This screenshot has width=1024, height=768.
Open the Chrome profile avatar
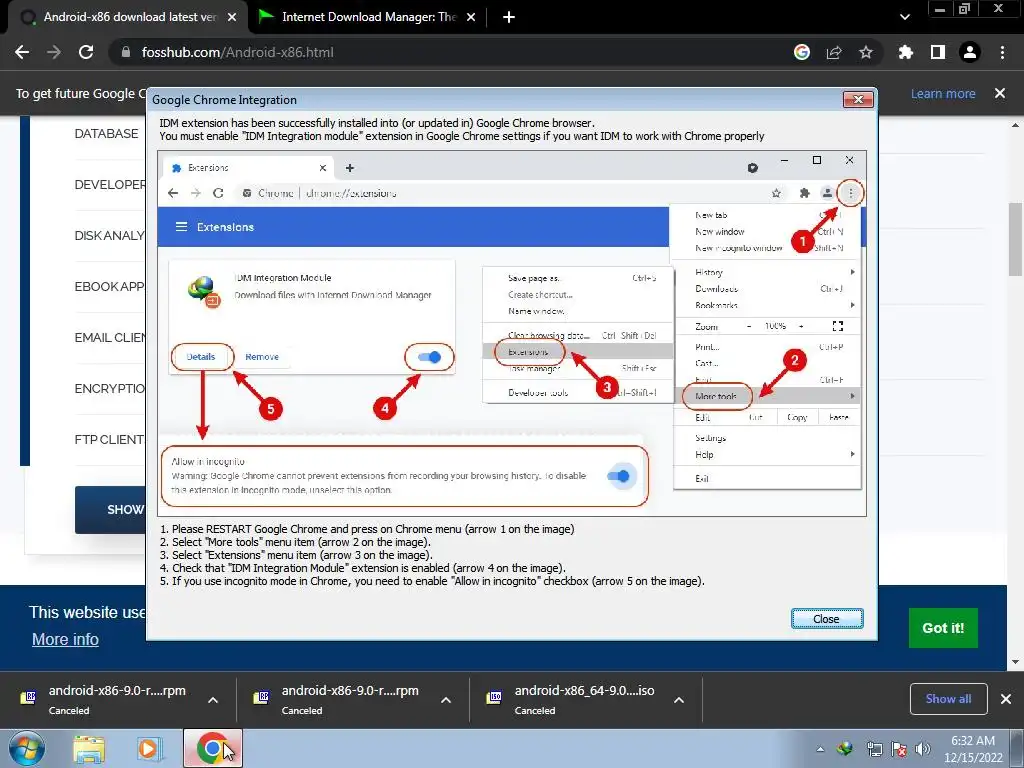click(x=970, y=52)
